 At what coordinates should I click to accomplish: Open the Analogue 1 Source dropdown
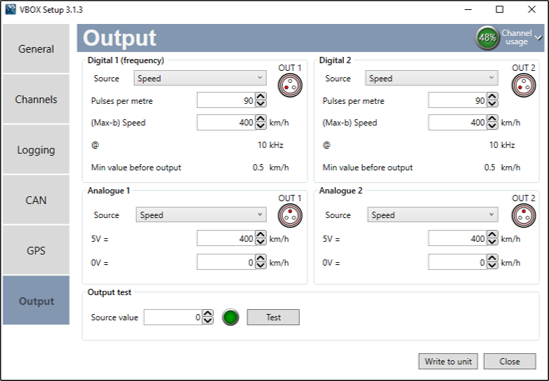pos(201,215)
